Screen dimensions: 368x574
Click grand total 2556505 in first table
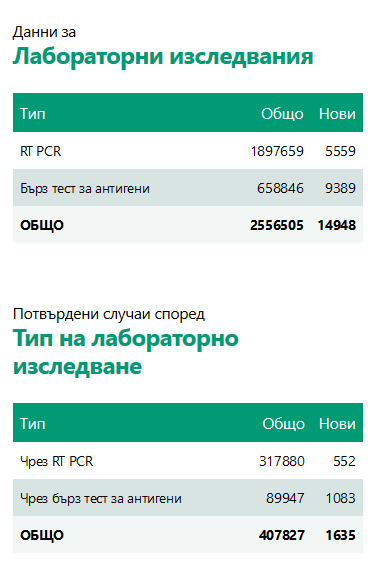(x=277, y=225)
